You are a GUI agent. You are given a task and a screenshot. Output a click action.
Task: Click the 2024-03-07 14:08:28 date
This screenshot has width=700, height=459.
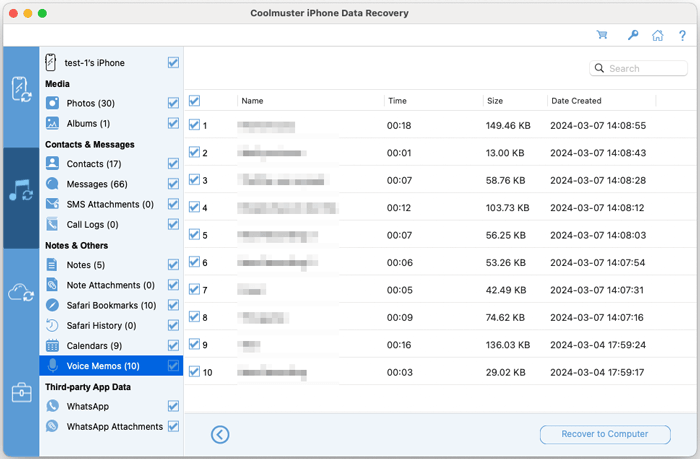click(x=598, y=180)
